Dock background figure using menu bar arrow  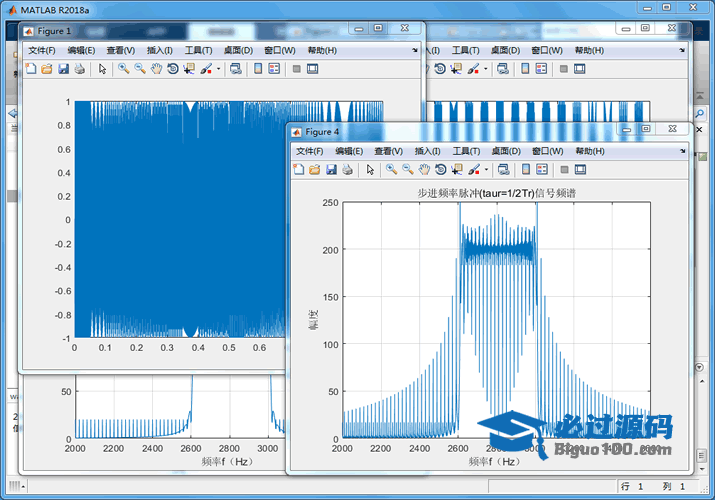click(682, 50)
